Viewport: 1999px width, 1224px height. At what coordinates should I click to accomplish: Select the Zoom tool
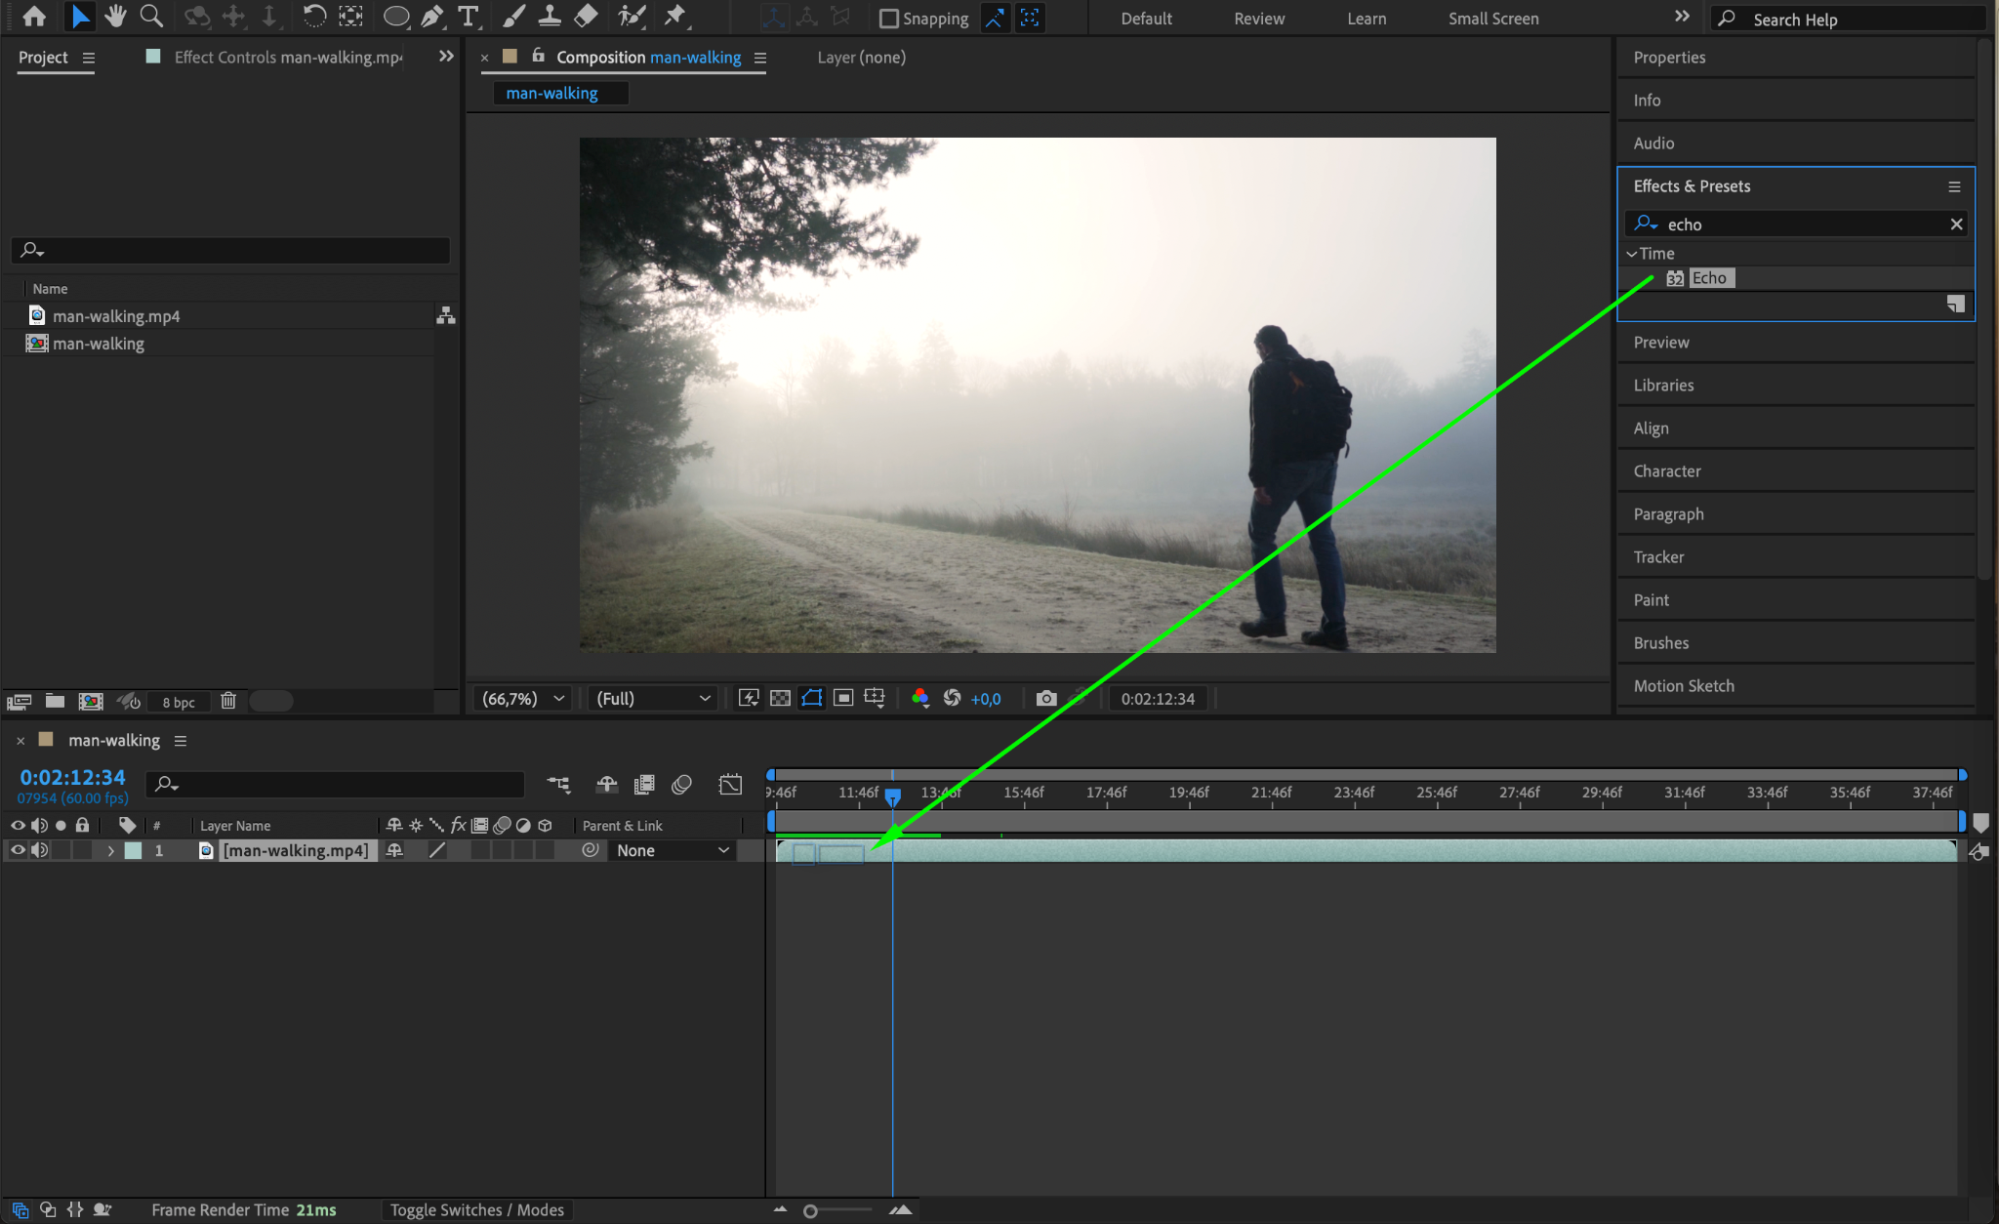point(151,16)
